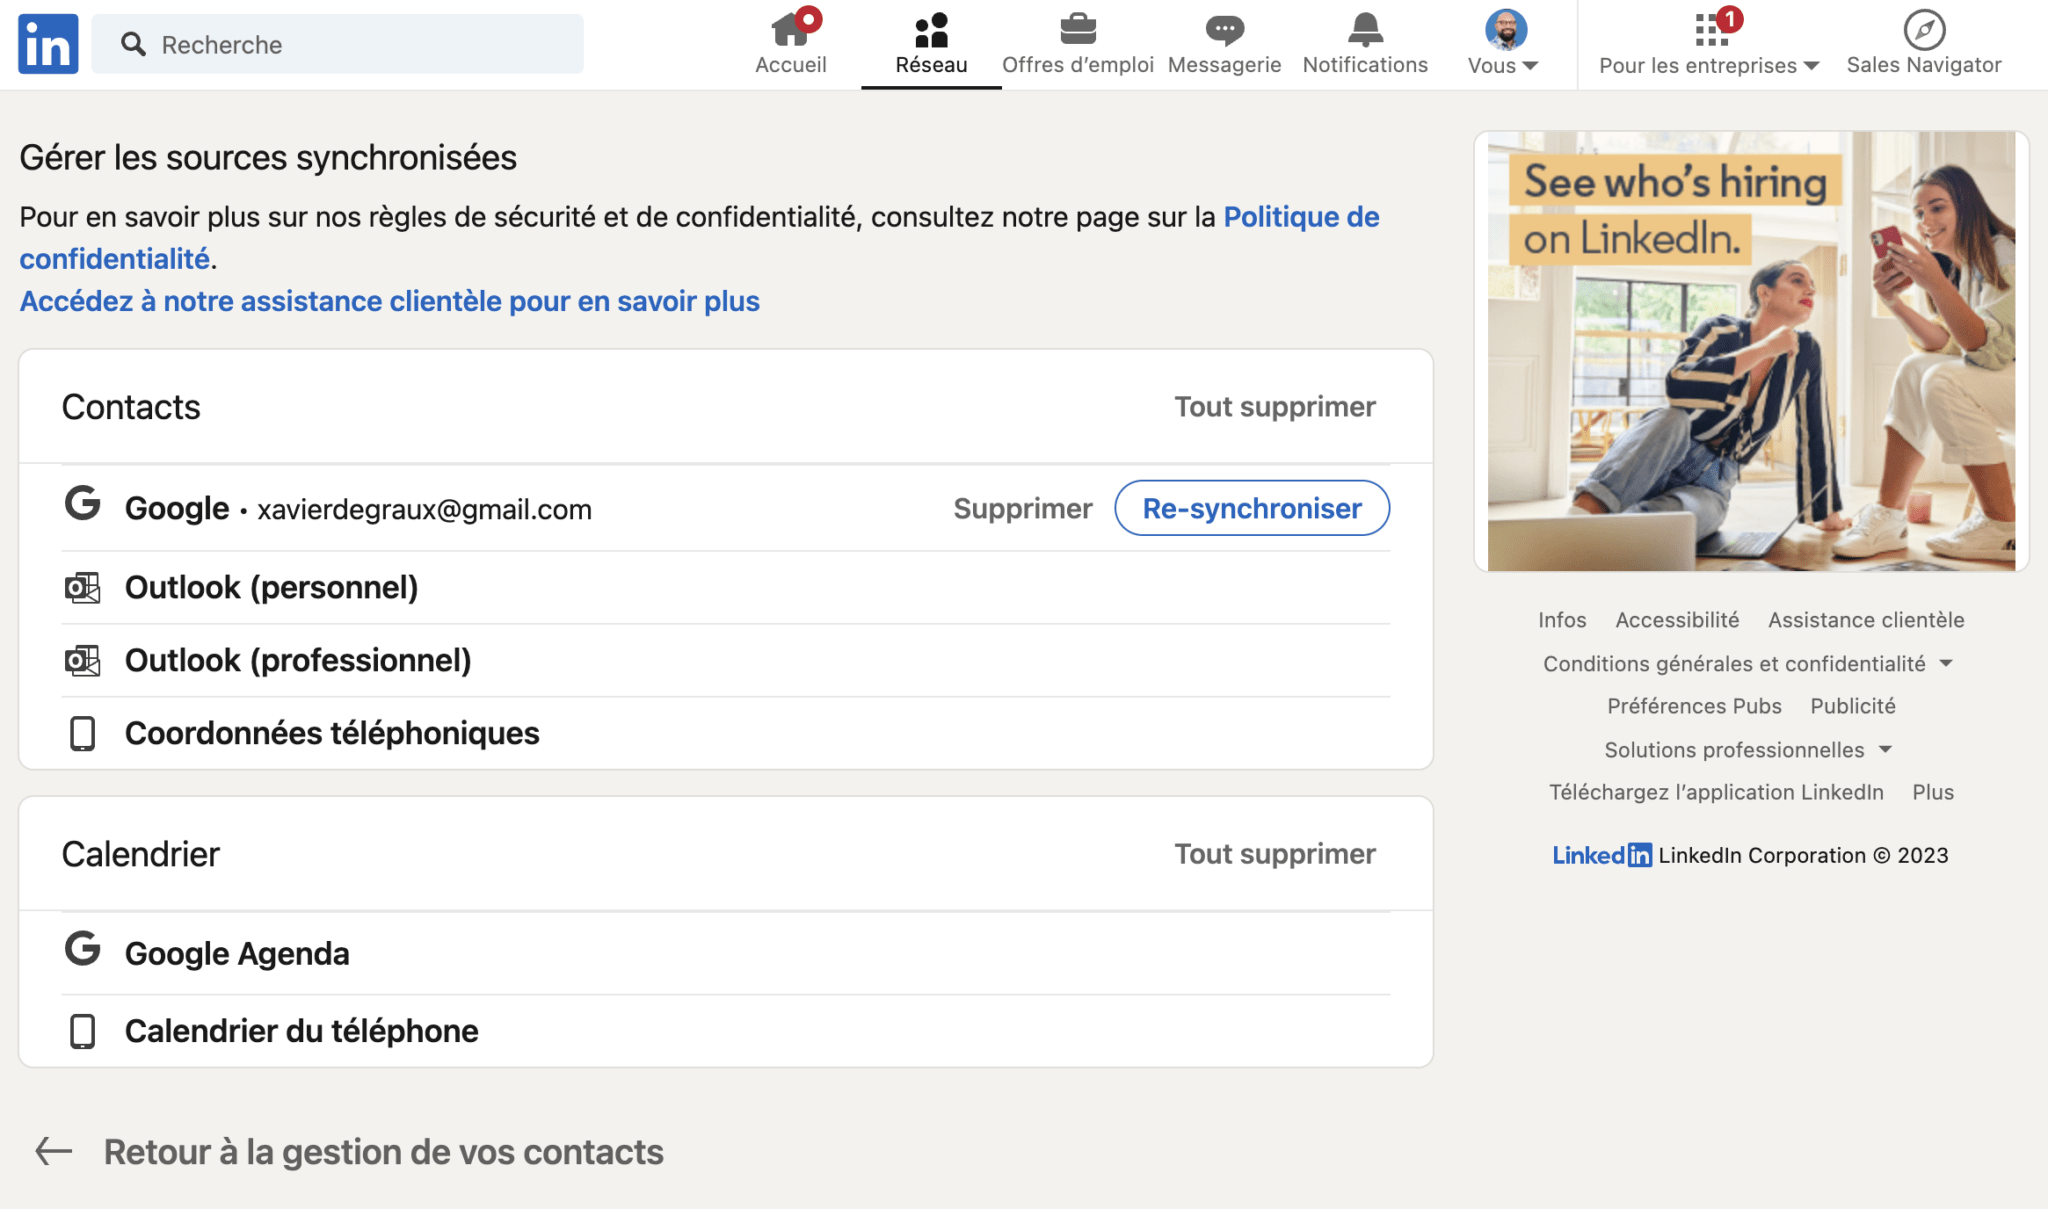Select Outlook (professionnel) source
This screenshot has width=2048, height=1209.
click(x=298, y=660)
